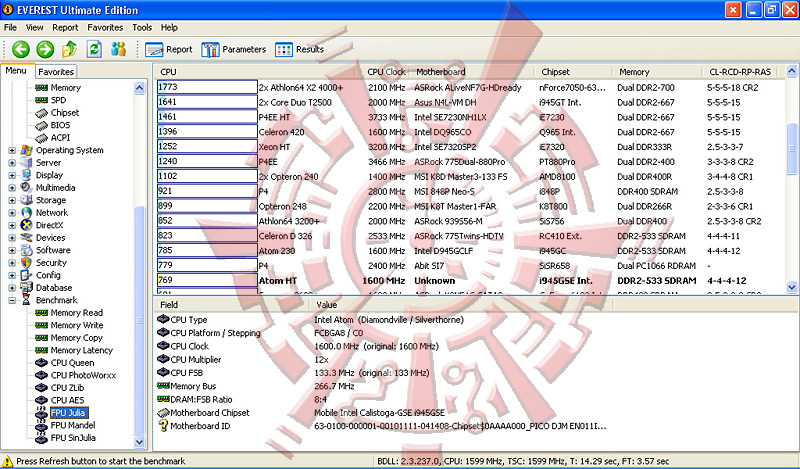Click the green Forward arrow icon

coord(45,50)
